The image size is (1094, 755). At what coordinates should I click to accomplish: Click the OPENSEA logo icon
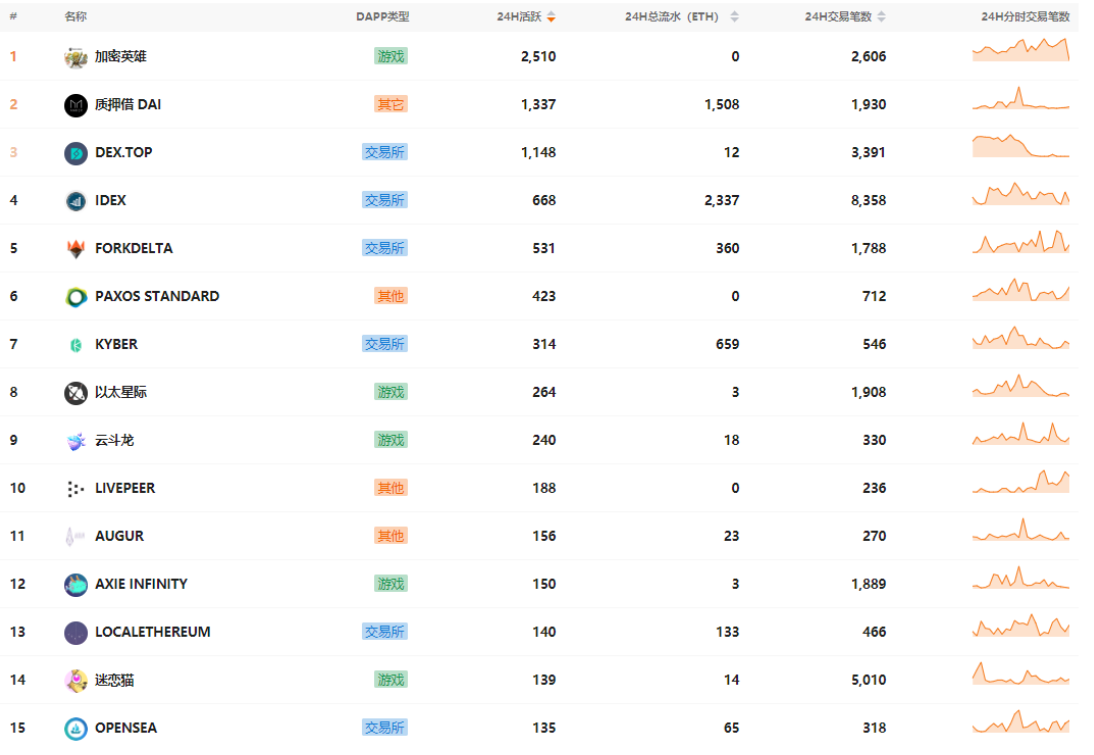pos(75,728)
